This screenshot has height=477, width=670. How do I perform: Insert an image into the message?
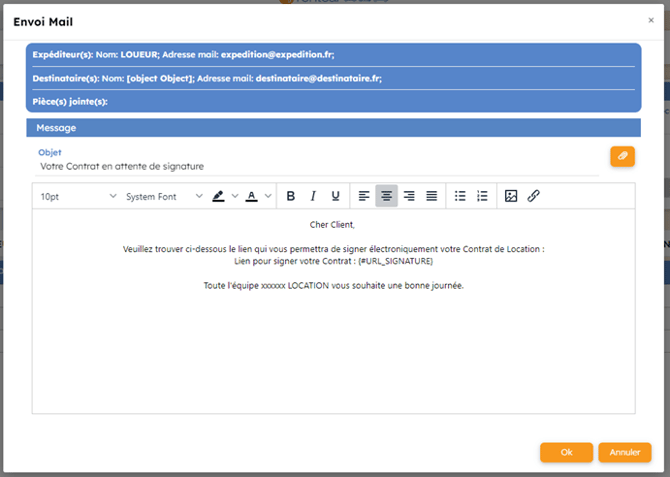(511, 196)
